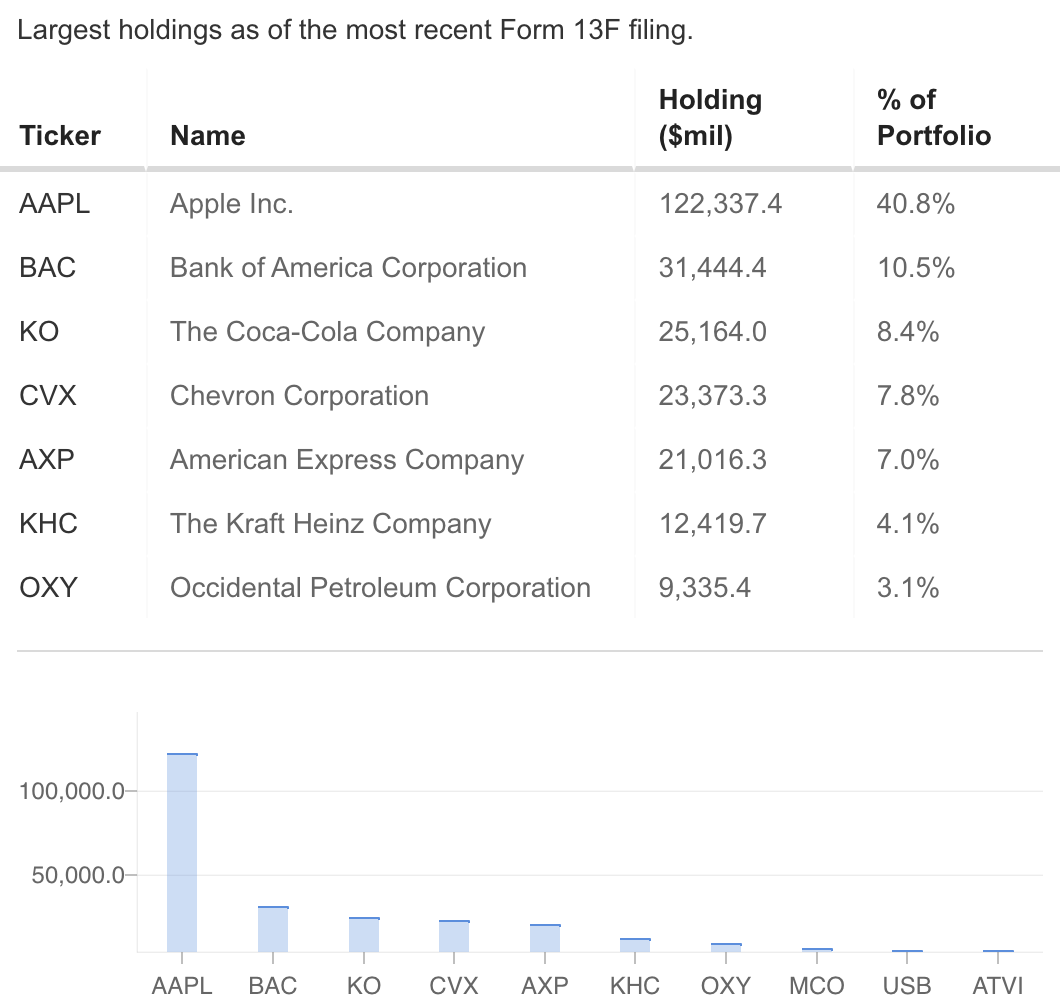This screenshot has width=1060, height=1003.
Task: Sort table by Name column header
Action: click(x=208, y=135)
